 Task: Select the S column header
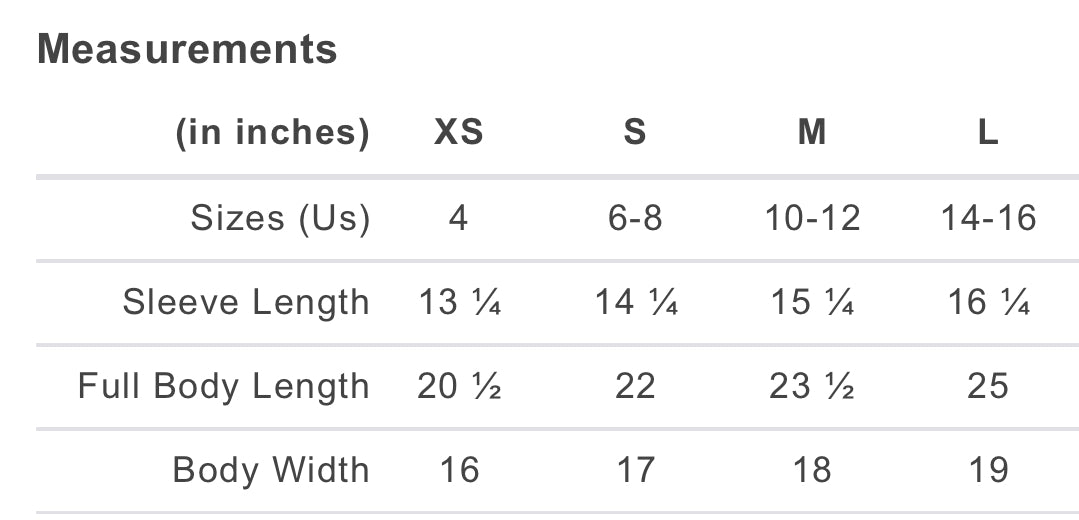pyautogui.click(x=635, y=132)
